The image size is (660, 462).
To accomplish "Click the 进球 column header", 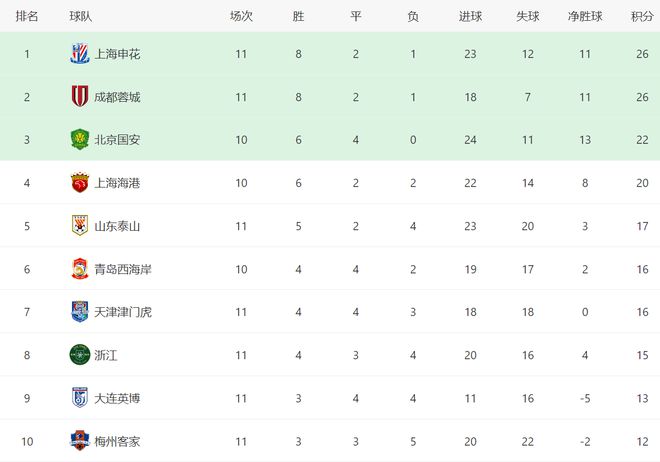I will [470, 16].
